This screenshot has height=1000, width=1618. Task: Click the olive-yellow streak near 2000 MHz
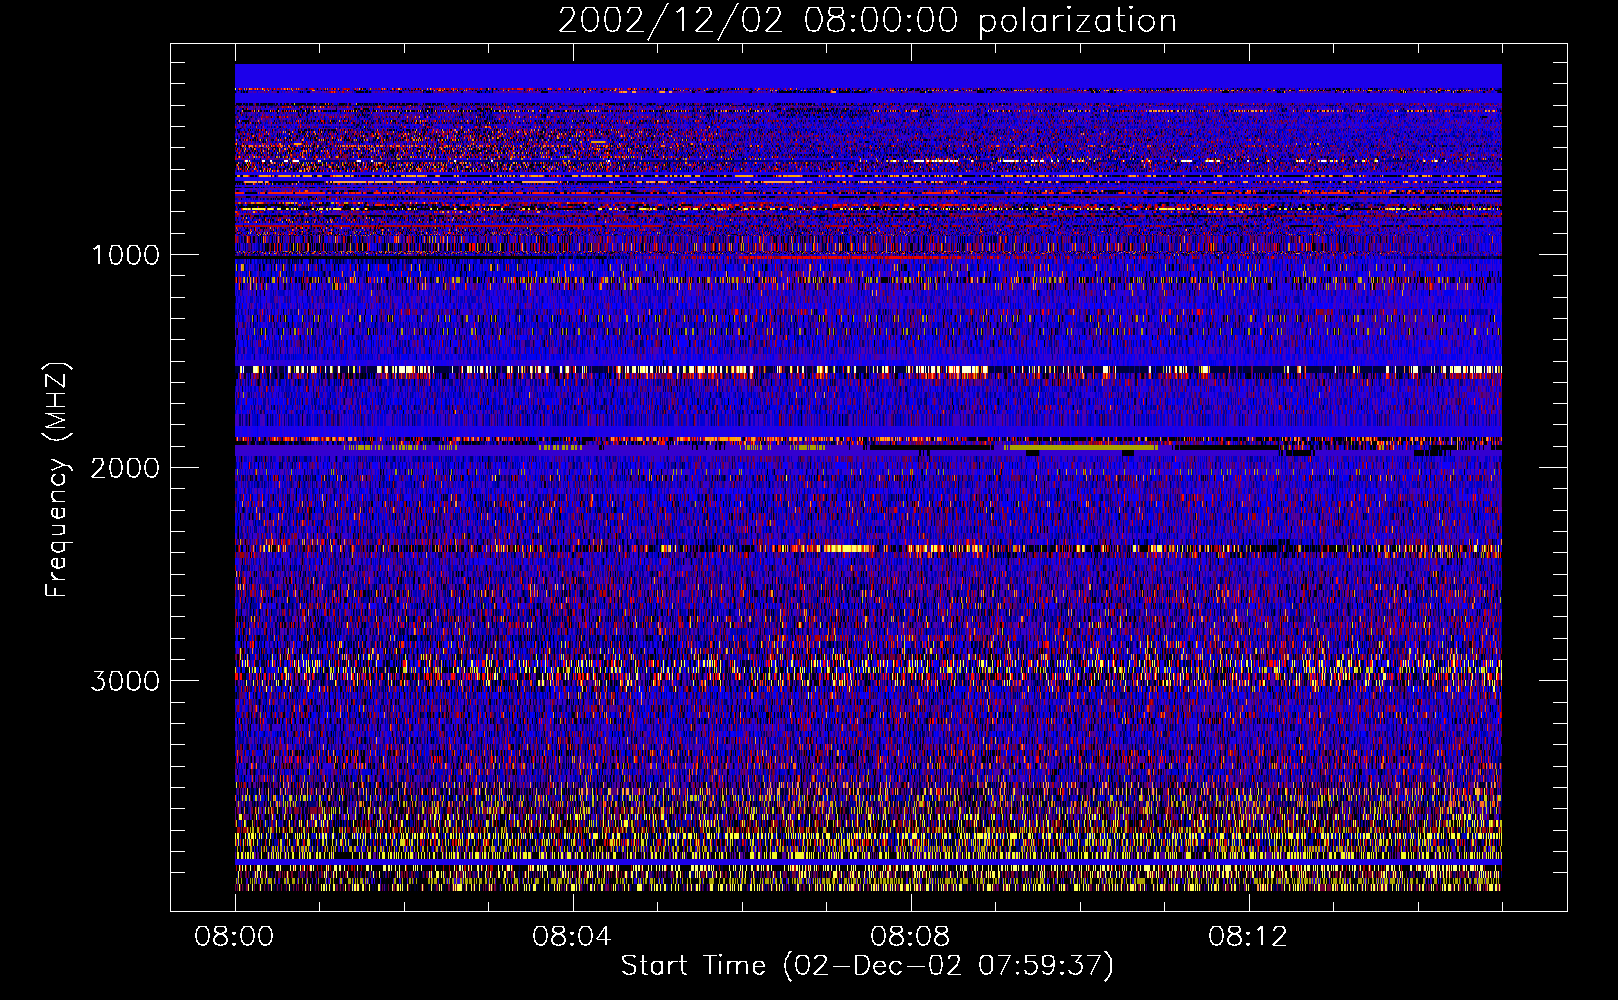(x=1083, y=447)
